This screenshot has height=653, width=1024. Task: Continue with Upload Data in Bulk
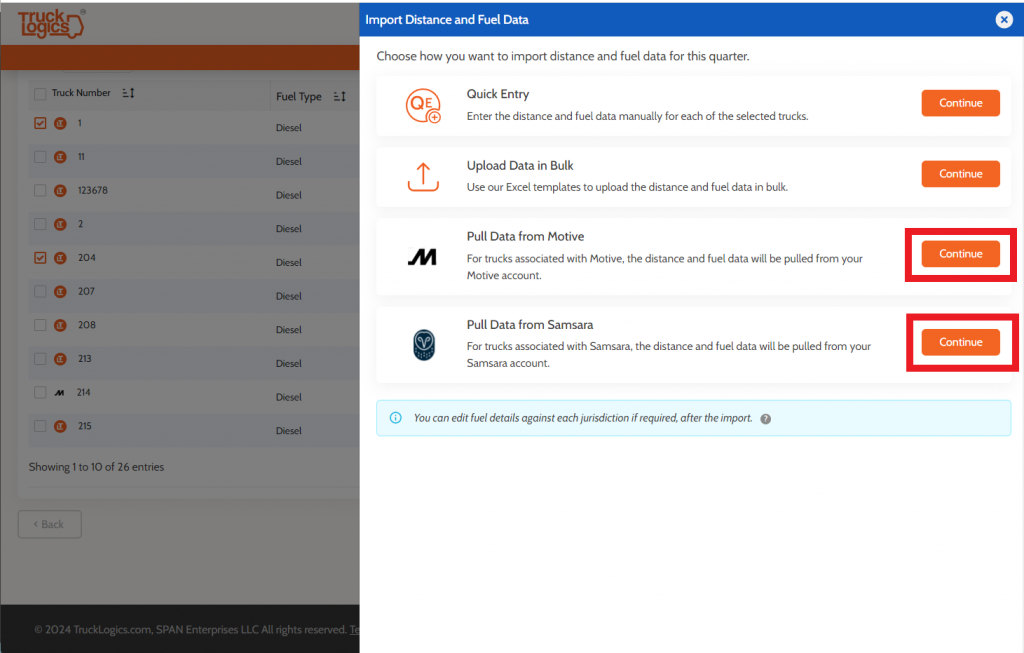click(x=960, y=174)
